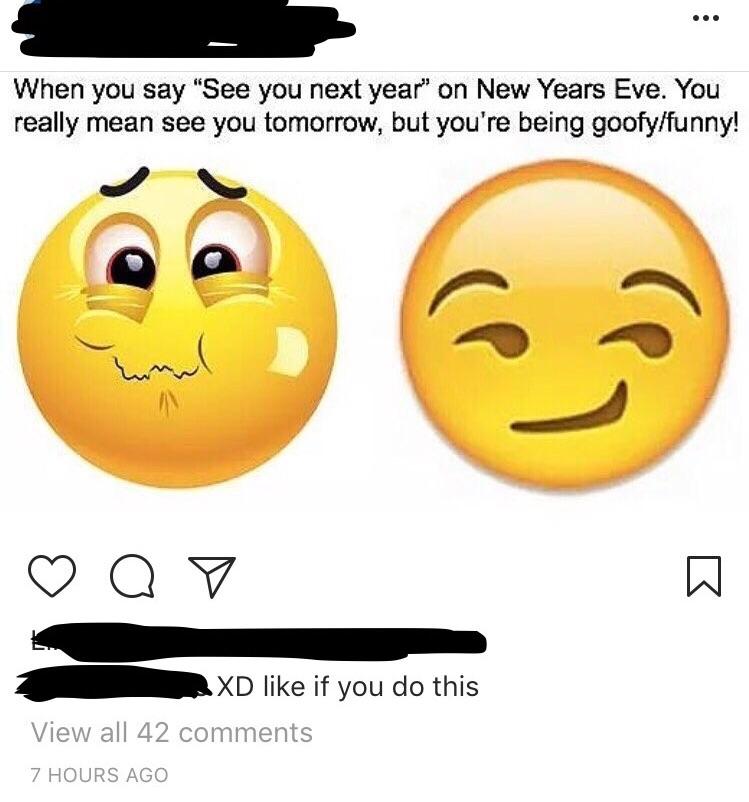Tap blank white area below the emojis
The width and height of the screenshot is (749, 802).
coord(374,522)
